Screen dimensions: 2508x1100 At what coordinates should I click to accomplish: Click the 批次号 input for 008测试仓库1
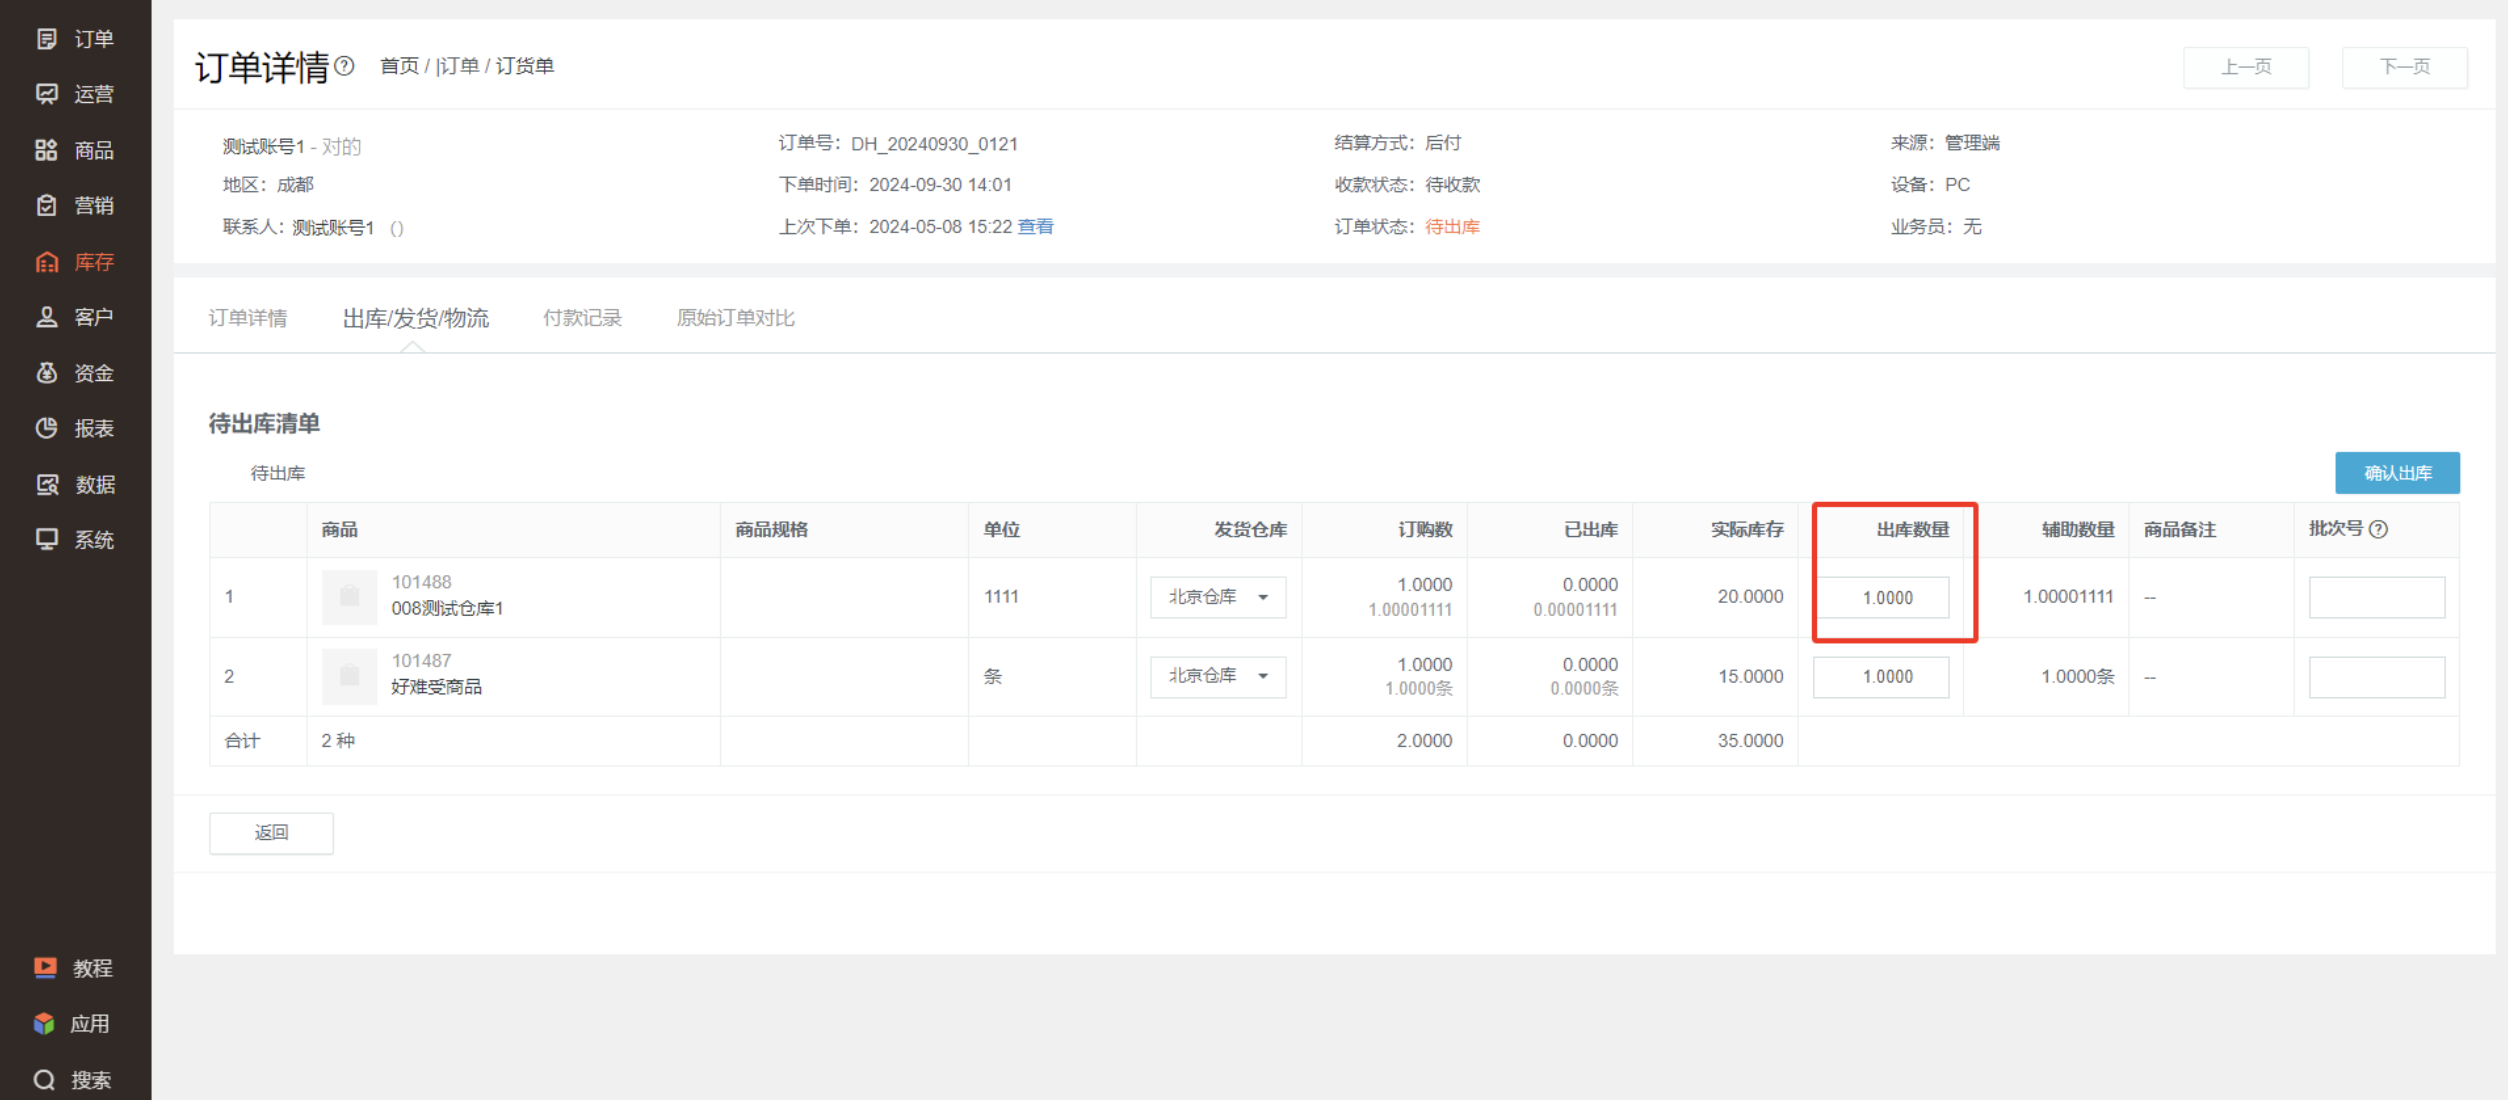(2377, 597)
